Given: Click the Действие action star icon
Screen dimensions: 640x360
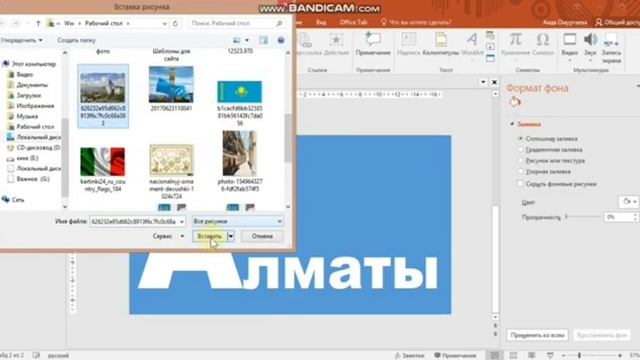Looking at the screenshot, I should coord(336,40).
